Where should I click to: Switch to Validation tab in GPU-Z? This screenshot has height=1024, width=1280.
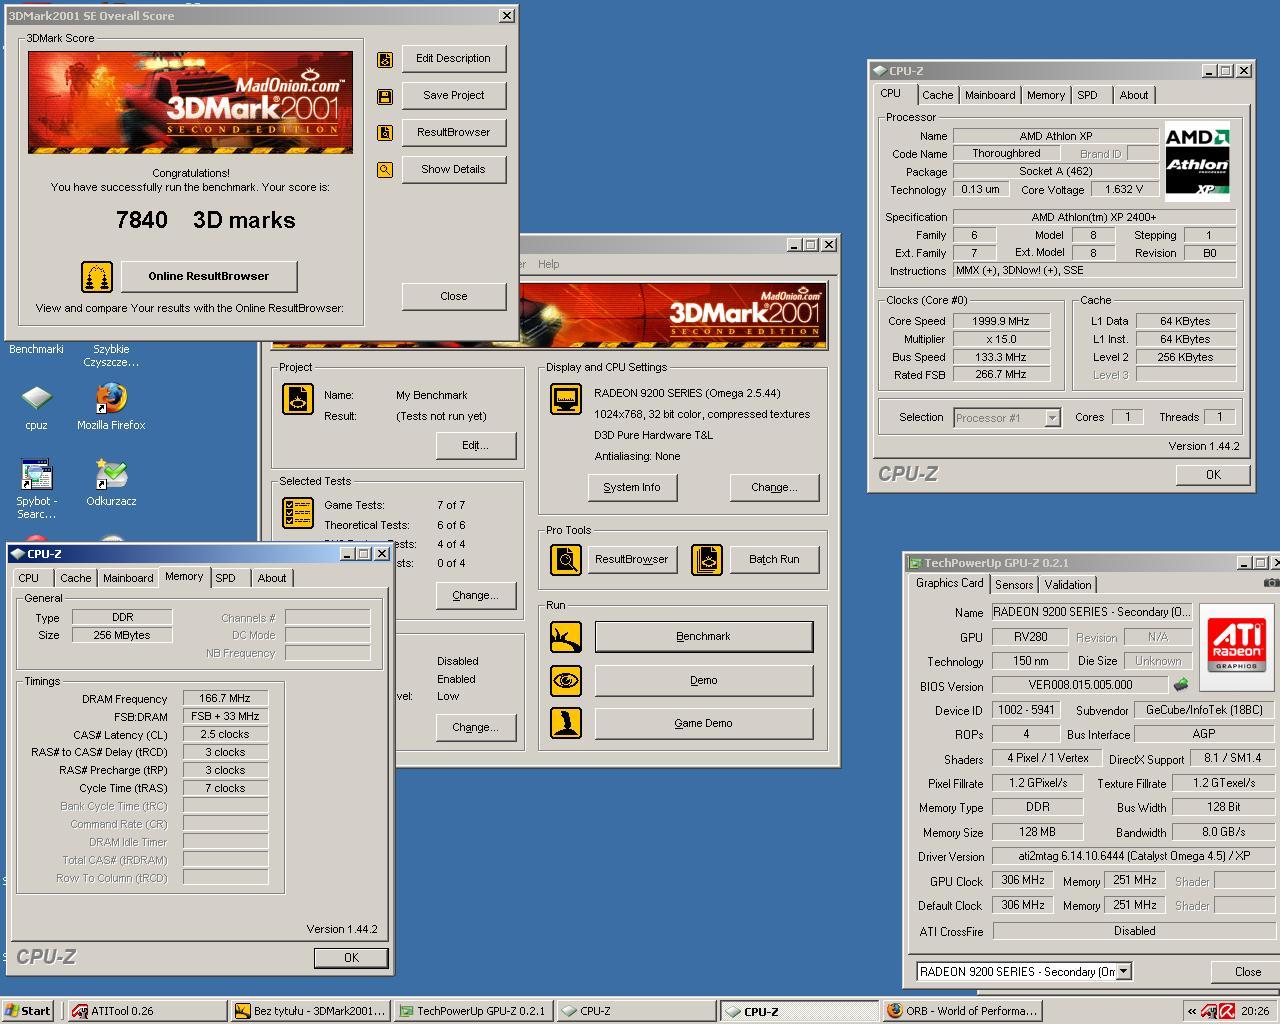click(1068, 585)
